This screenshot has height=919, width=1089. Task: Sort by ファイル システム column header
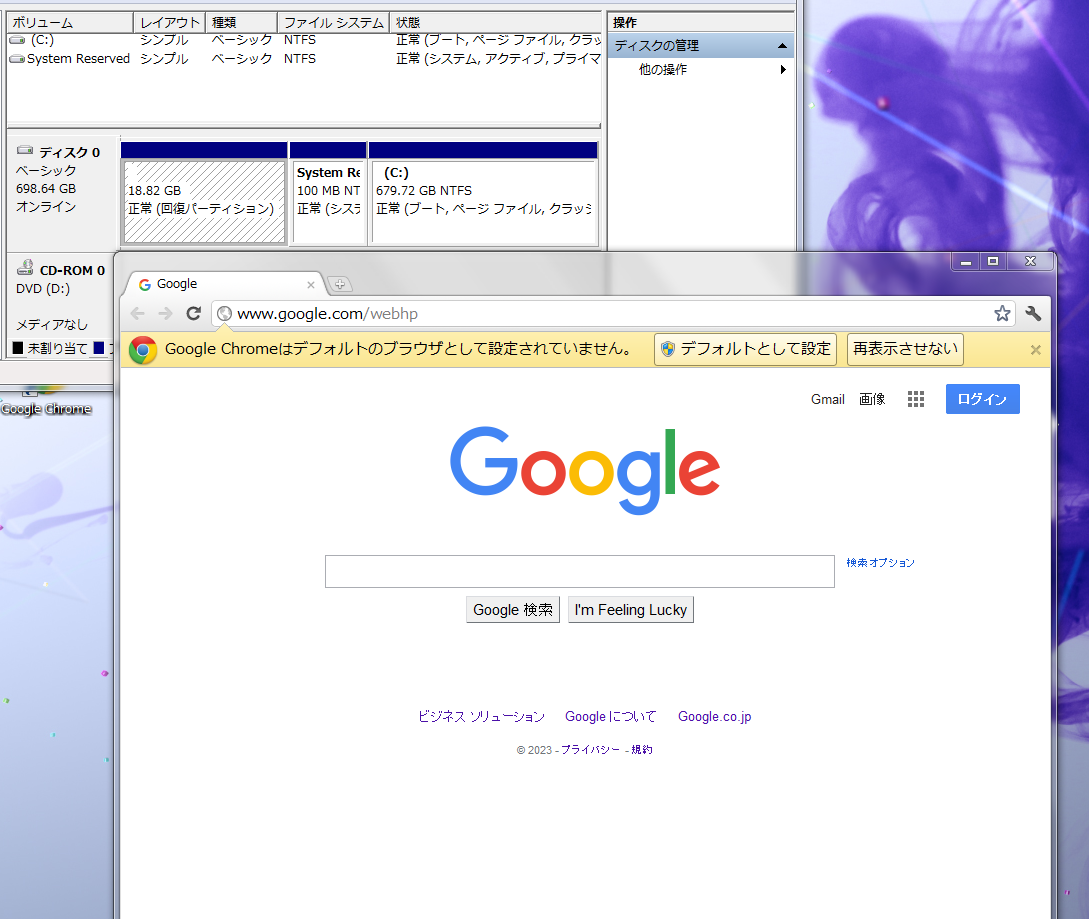334,23
